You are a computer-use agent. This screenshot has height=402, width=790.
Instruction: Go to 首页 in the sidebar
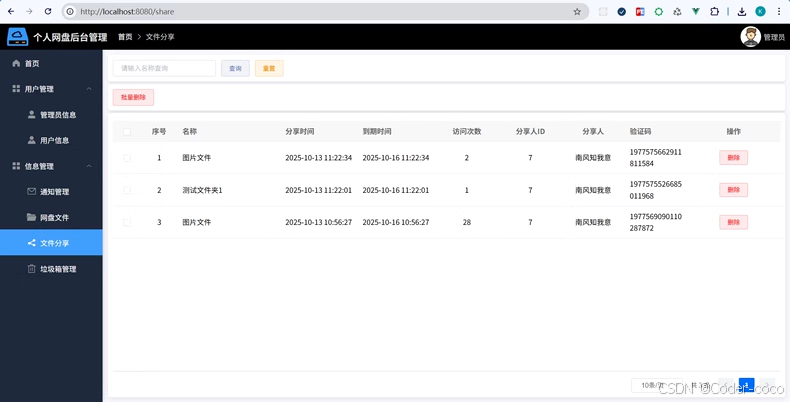(51, 63)
